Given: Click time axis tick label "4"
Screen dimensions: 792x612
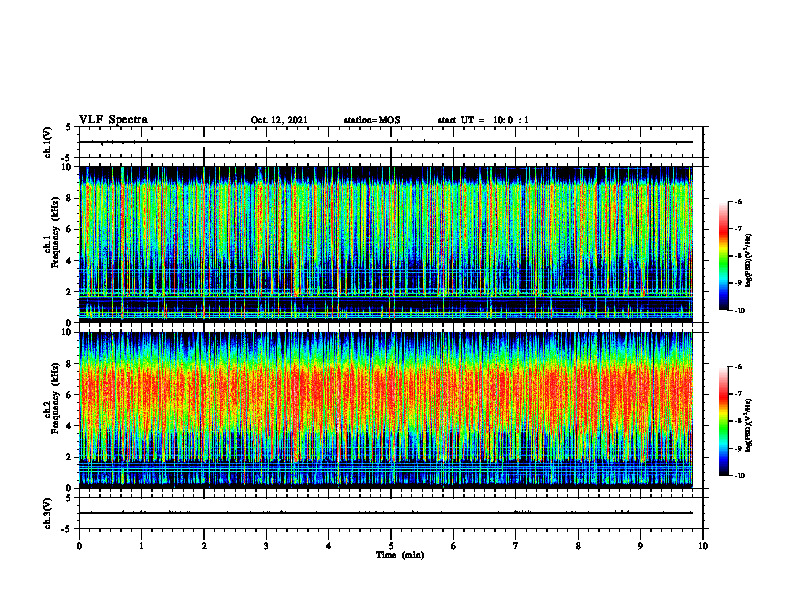Looking at the screenshot, I should (329, 546).
